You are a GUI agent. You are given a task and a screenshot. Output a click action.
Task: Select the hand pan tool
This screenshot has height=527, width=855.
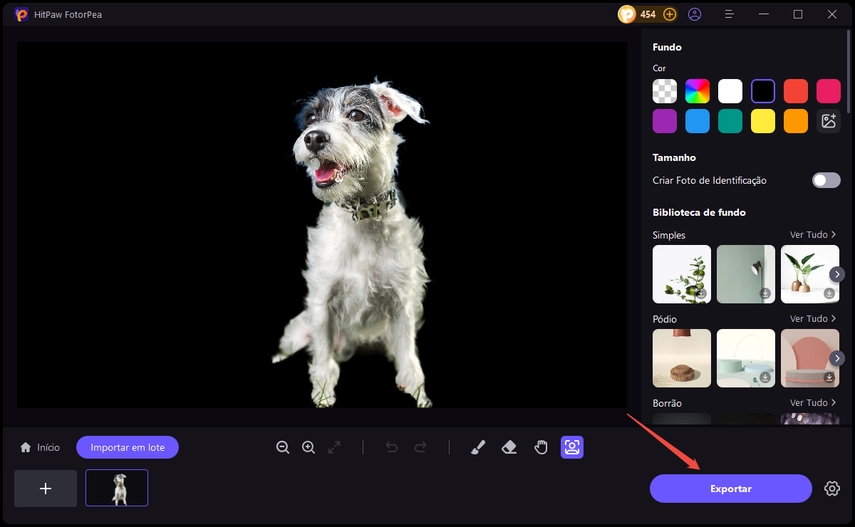pyautogui.click(x=541, y=447)
